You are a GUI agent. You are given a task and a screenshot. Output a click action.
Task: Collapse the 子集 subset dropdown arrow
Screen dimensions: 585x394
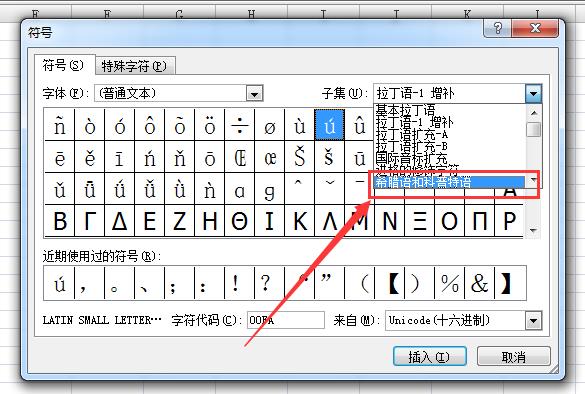point(533,93)
